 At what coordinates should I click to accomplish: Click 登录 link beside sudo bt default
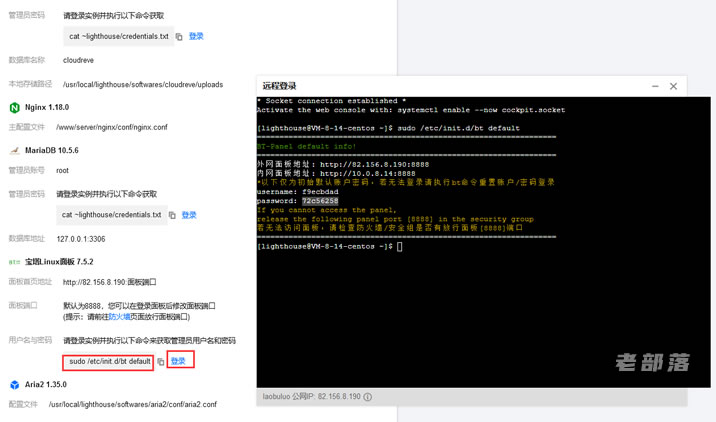click(178, 361)
